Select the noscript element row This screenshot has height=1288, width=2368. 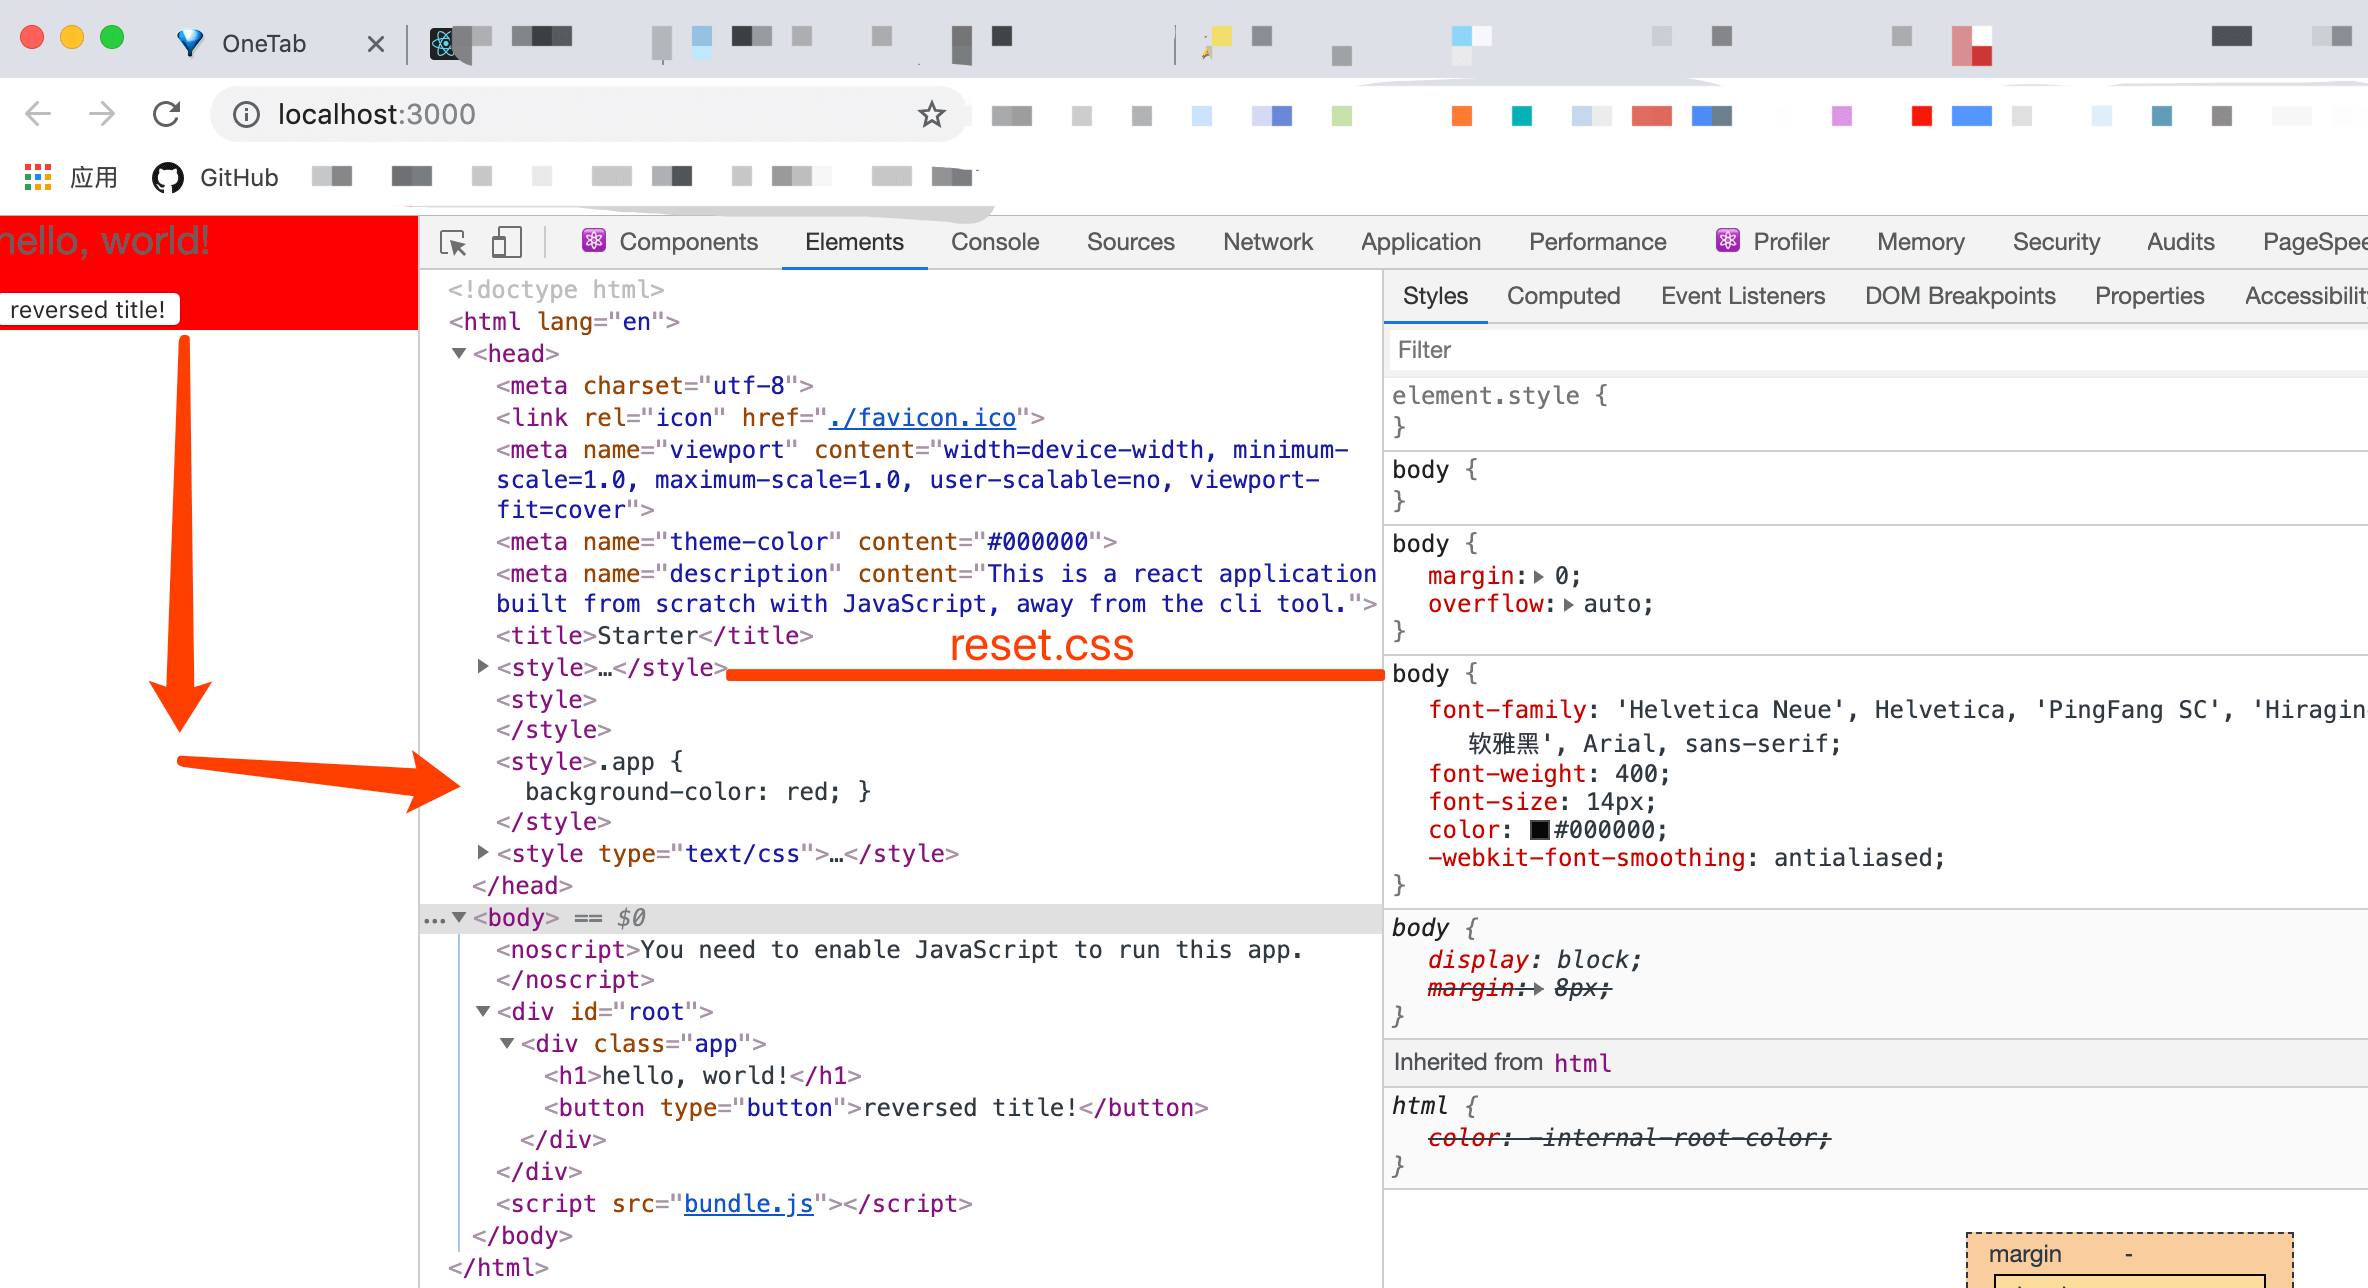click(900, 964)
